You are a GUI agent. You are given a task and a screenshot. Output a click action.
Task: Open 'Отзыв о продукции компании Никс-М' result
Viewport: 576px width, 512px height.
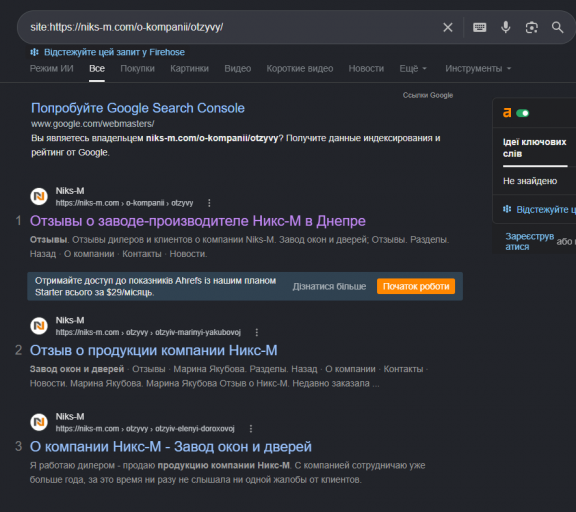(x=154, y=350)
